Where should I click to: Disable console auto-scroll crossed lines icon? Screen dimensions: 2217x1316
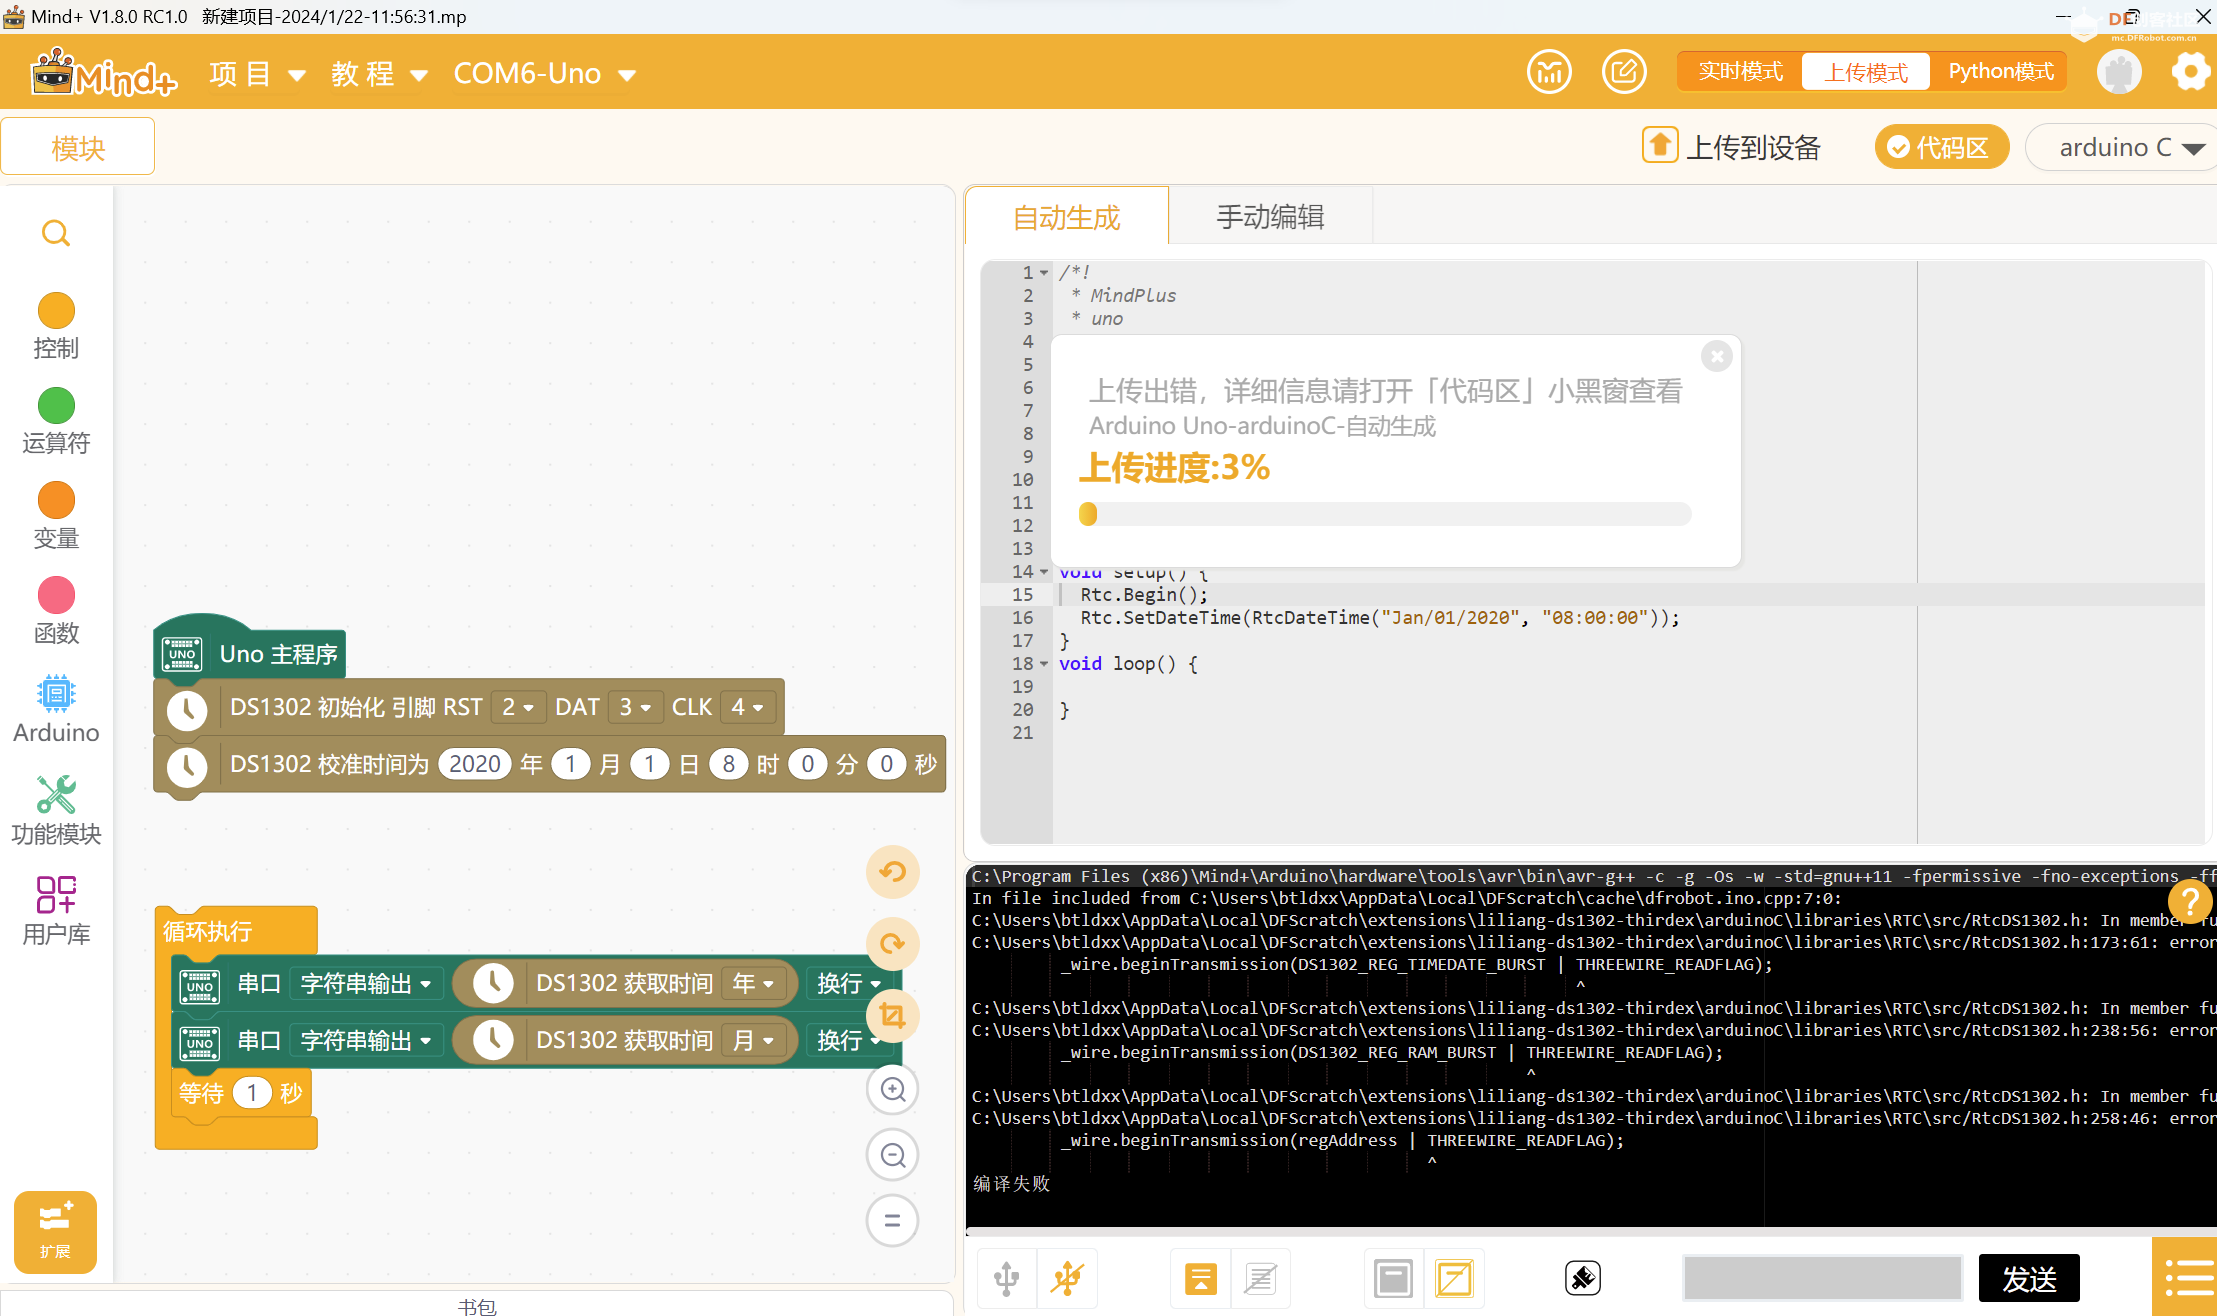(x=1260, y=1278)
